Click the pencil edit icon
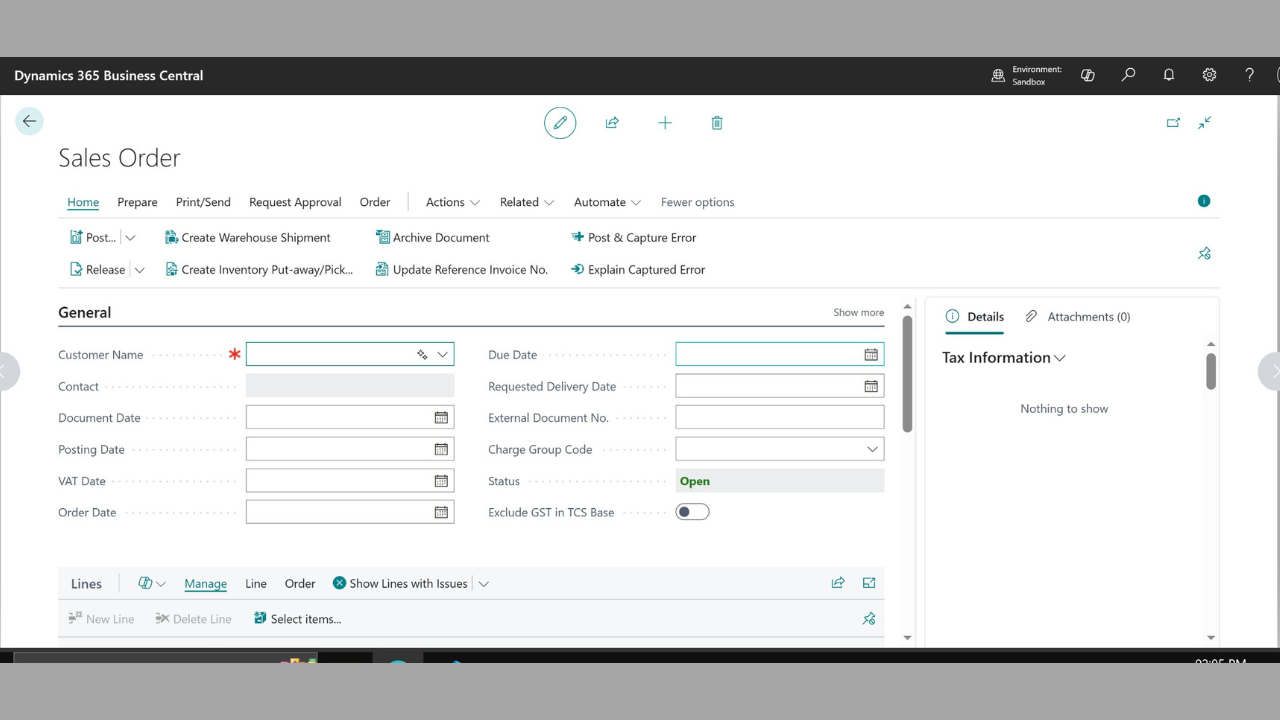Screen dimensions: 1280x720 (560, 123)
